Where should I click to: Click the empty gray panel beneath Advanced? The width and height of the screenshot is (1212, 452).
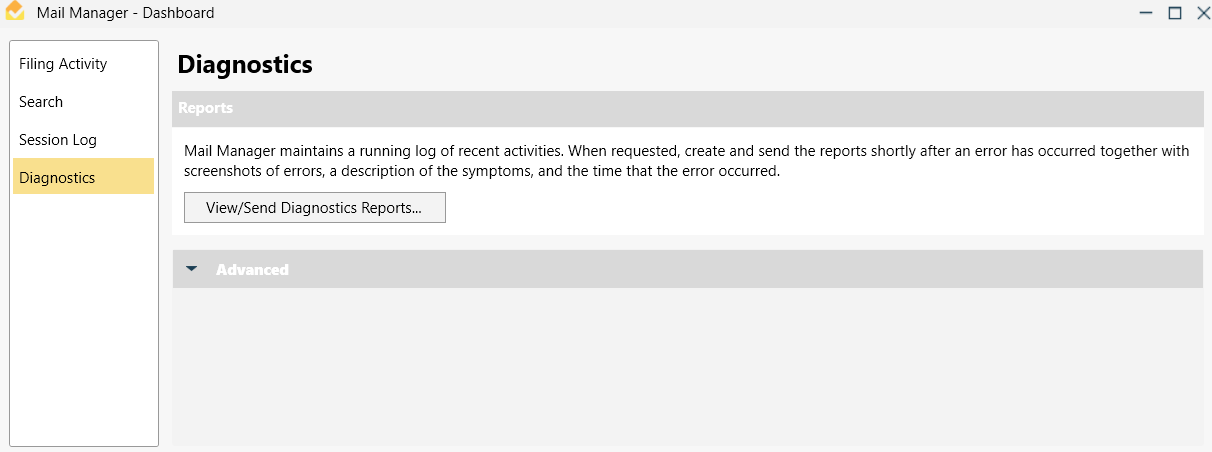coord(687,366)
